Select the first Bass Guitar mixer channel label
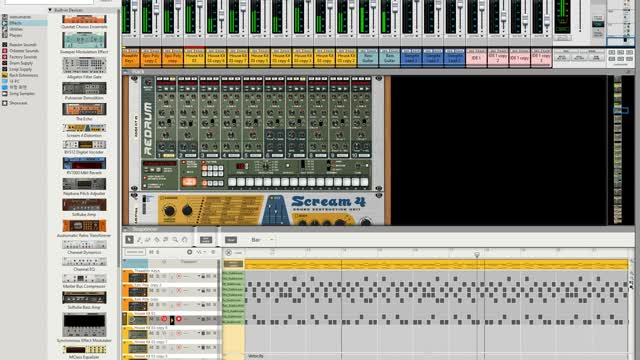The height and width of the screenshot is (360, 640). [368, 58]
